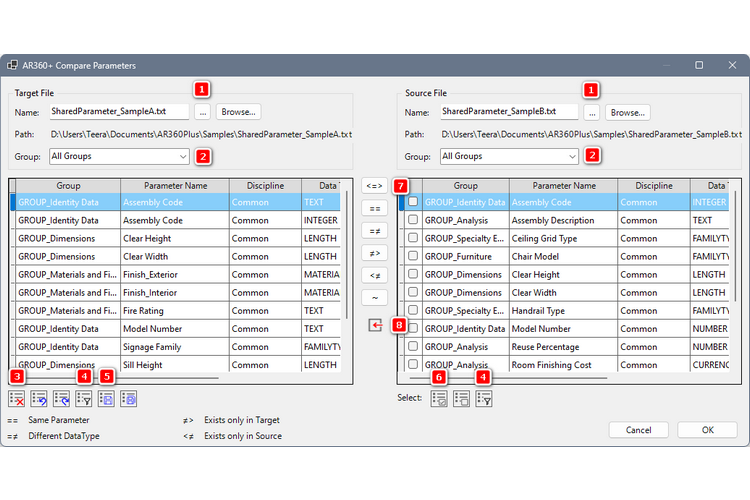Confirm with the OK button

pyautogui.click(x=707, y=430)
